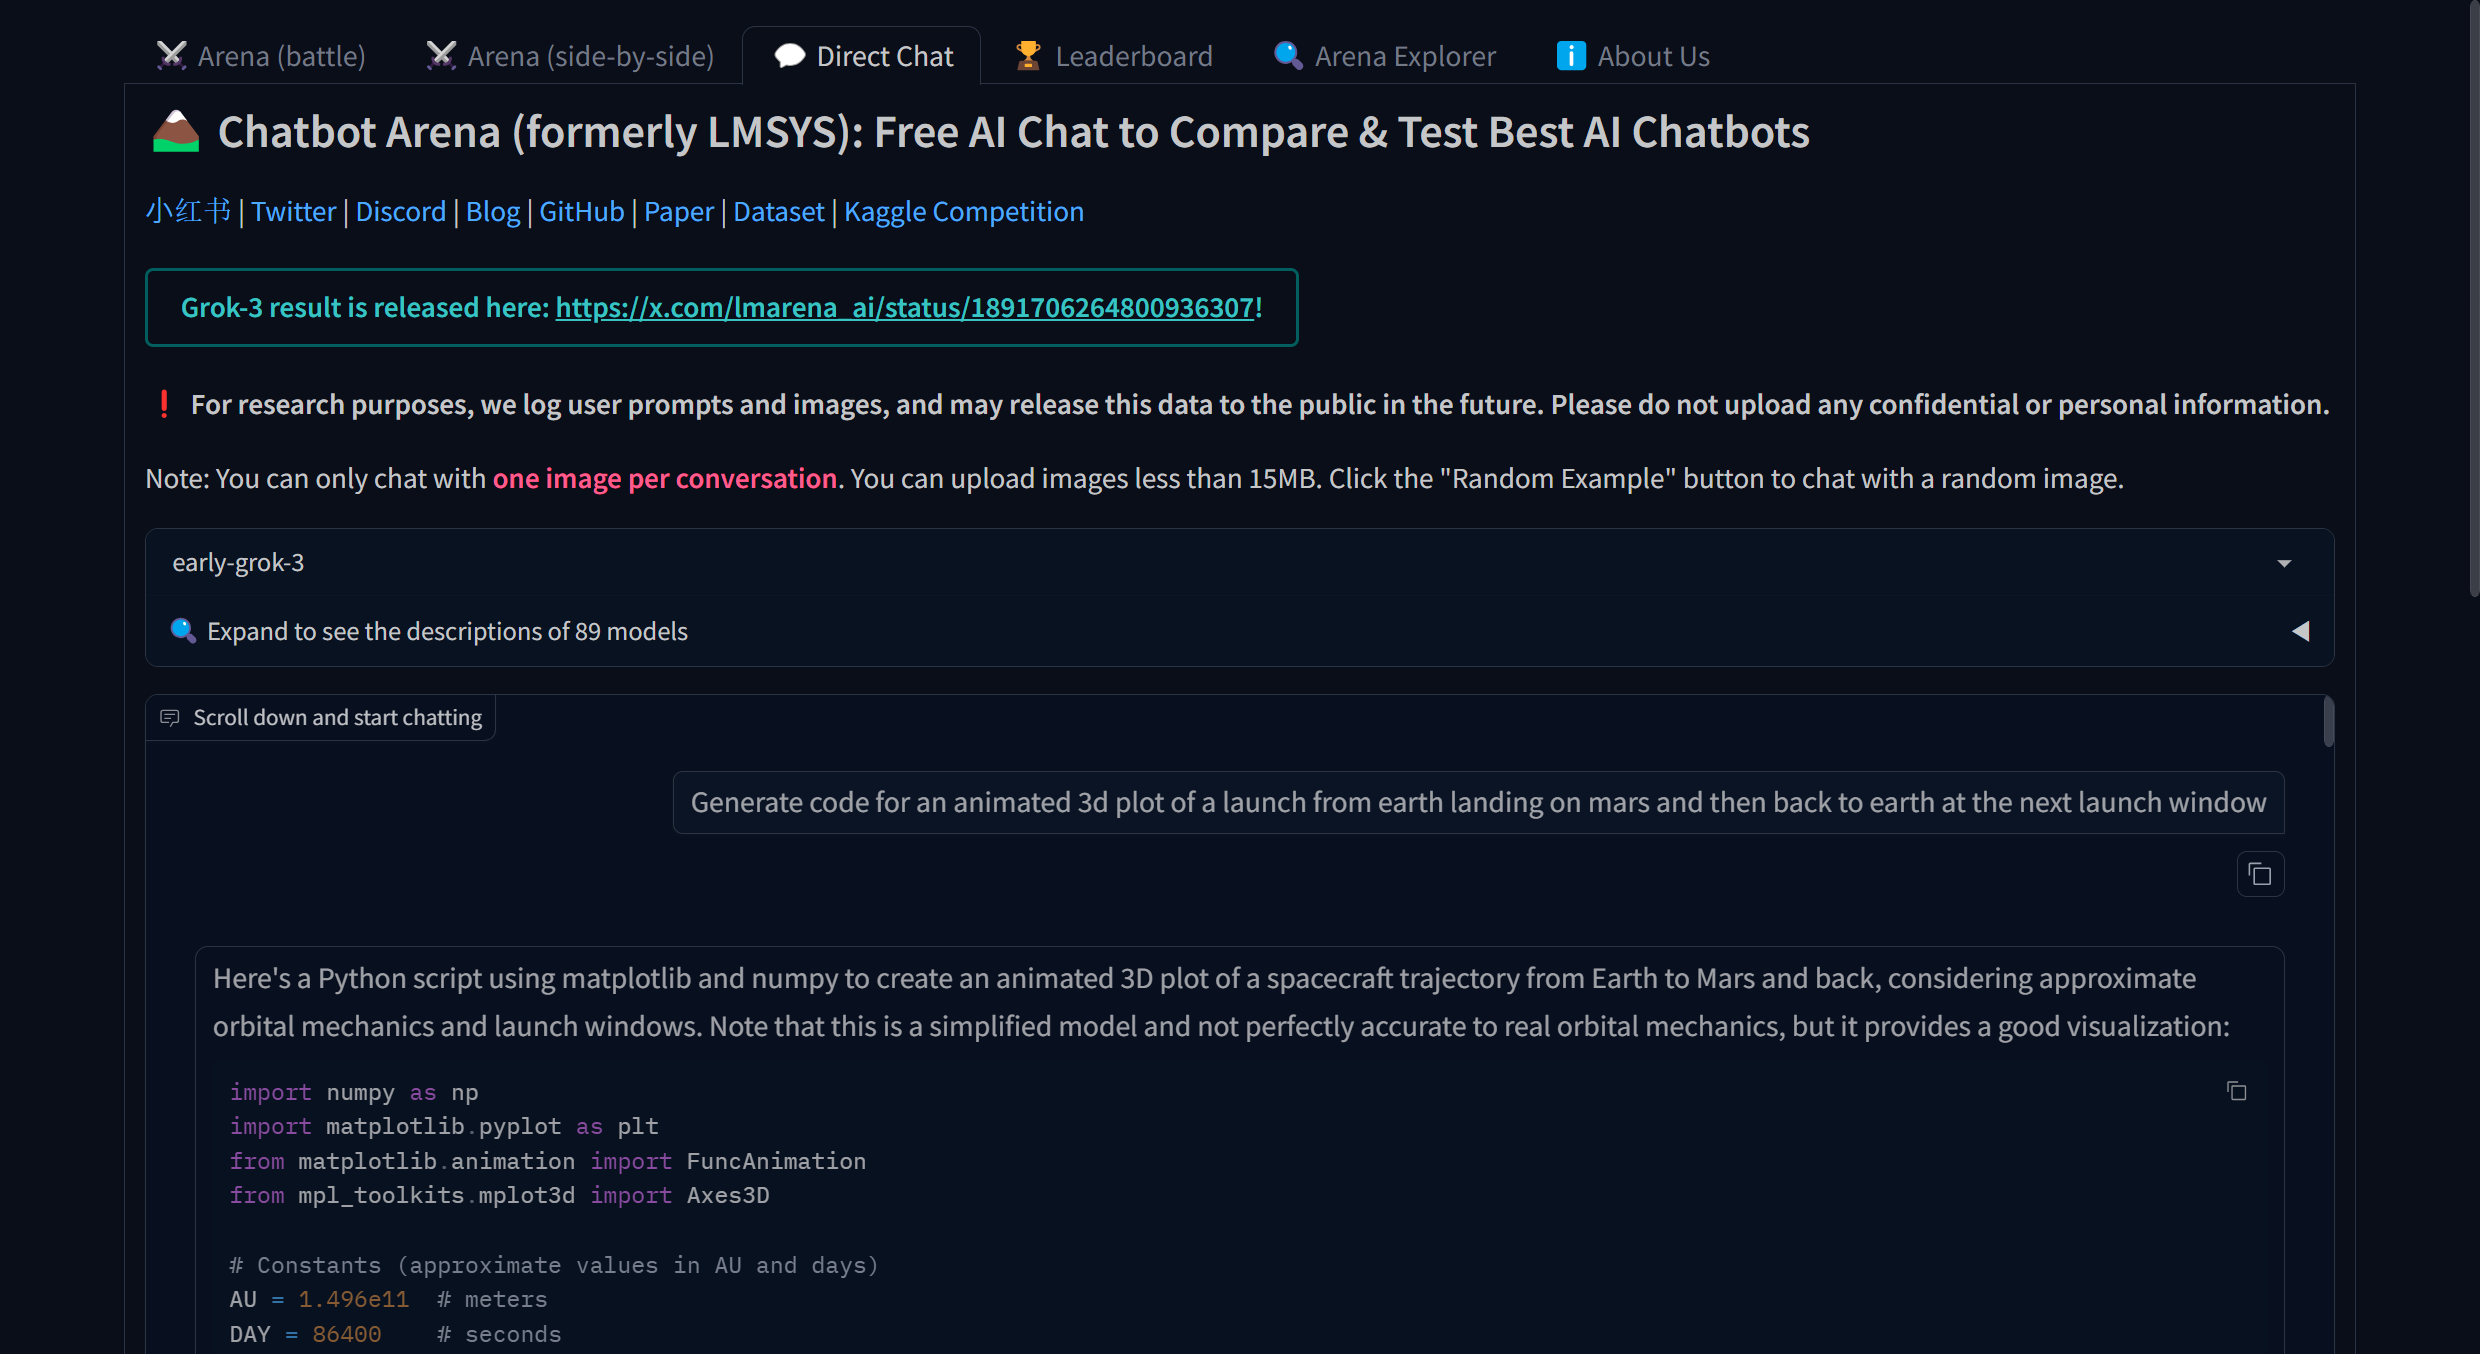The image size is (2480, 1354).
Task: Open the Twitter link
Action: coord(293,211)
